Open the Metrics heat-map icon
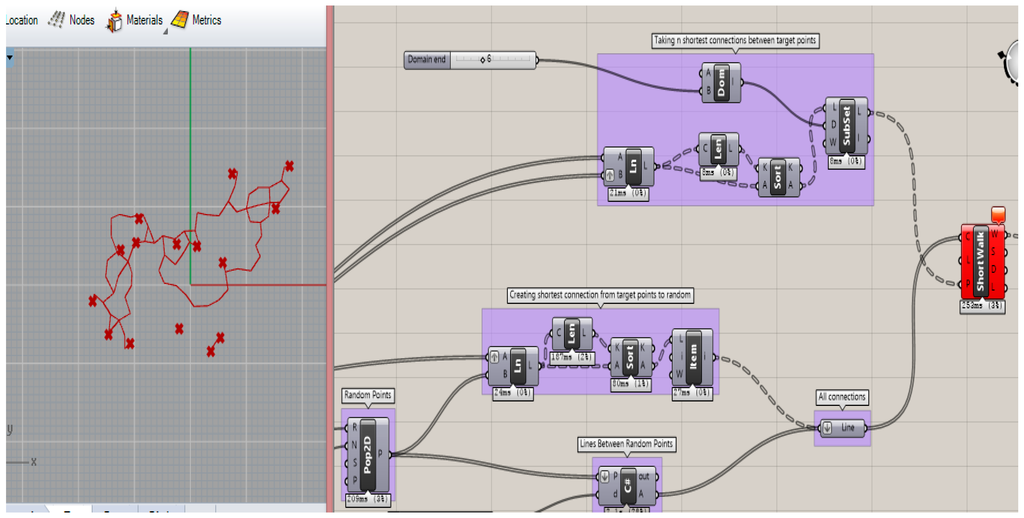The image size is (1024, 518). [179, 20]
